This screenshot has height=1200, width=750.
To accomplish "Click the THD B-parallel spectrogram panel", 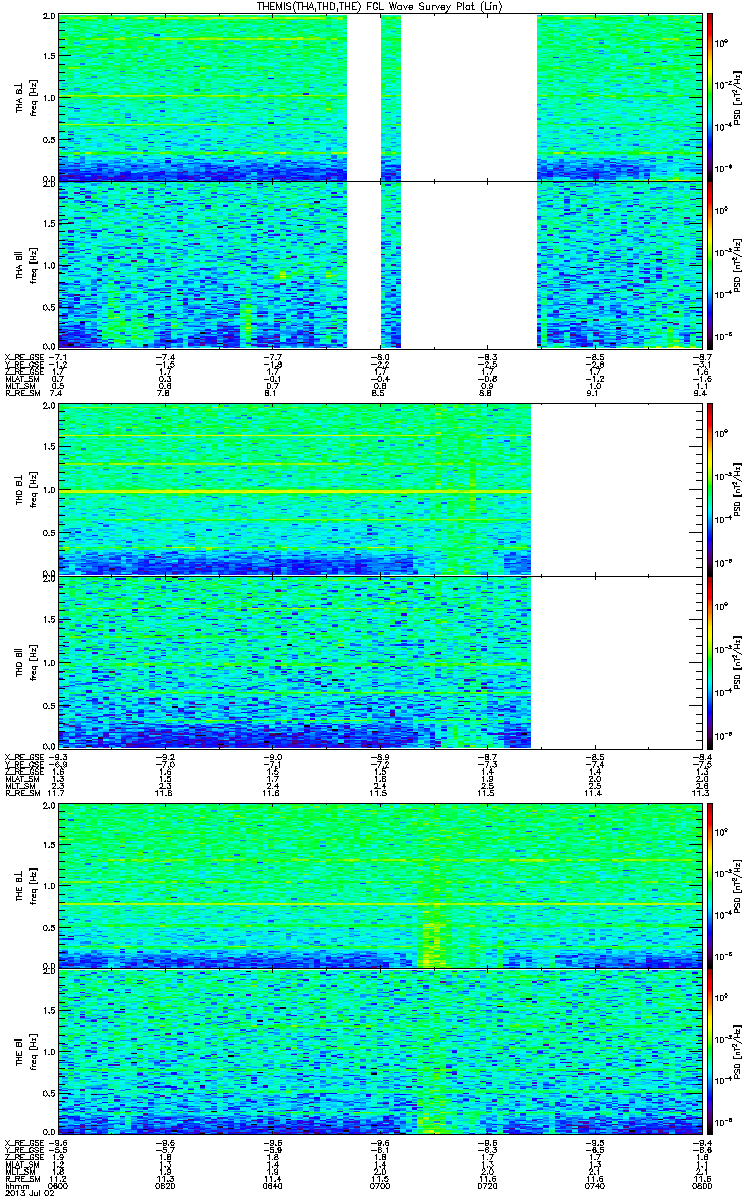I will click(378, 662).
